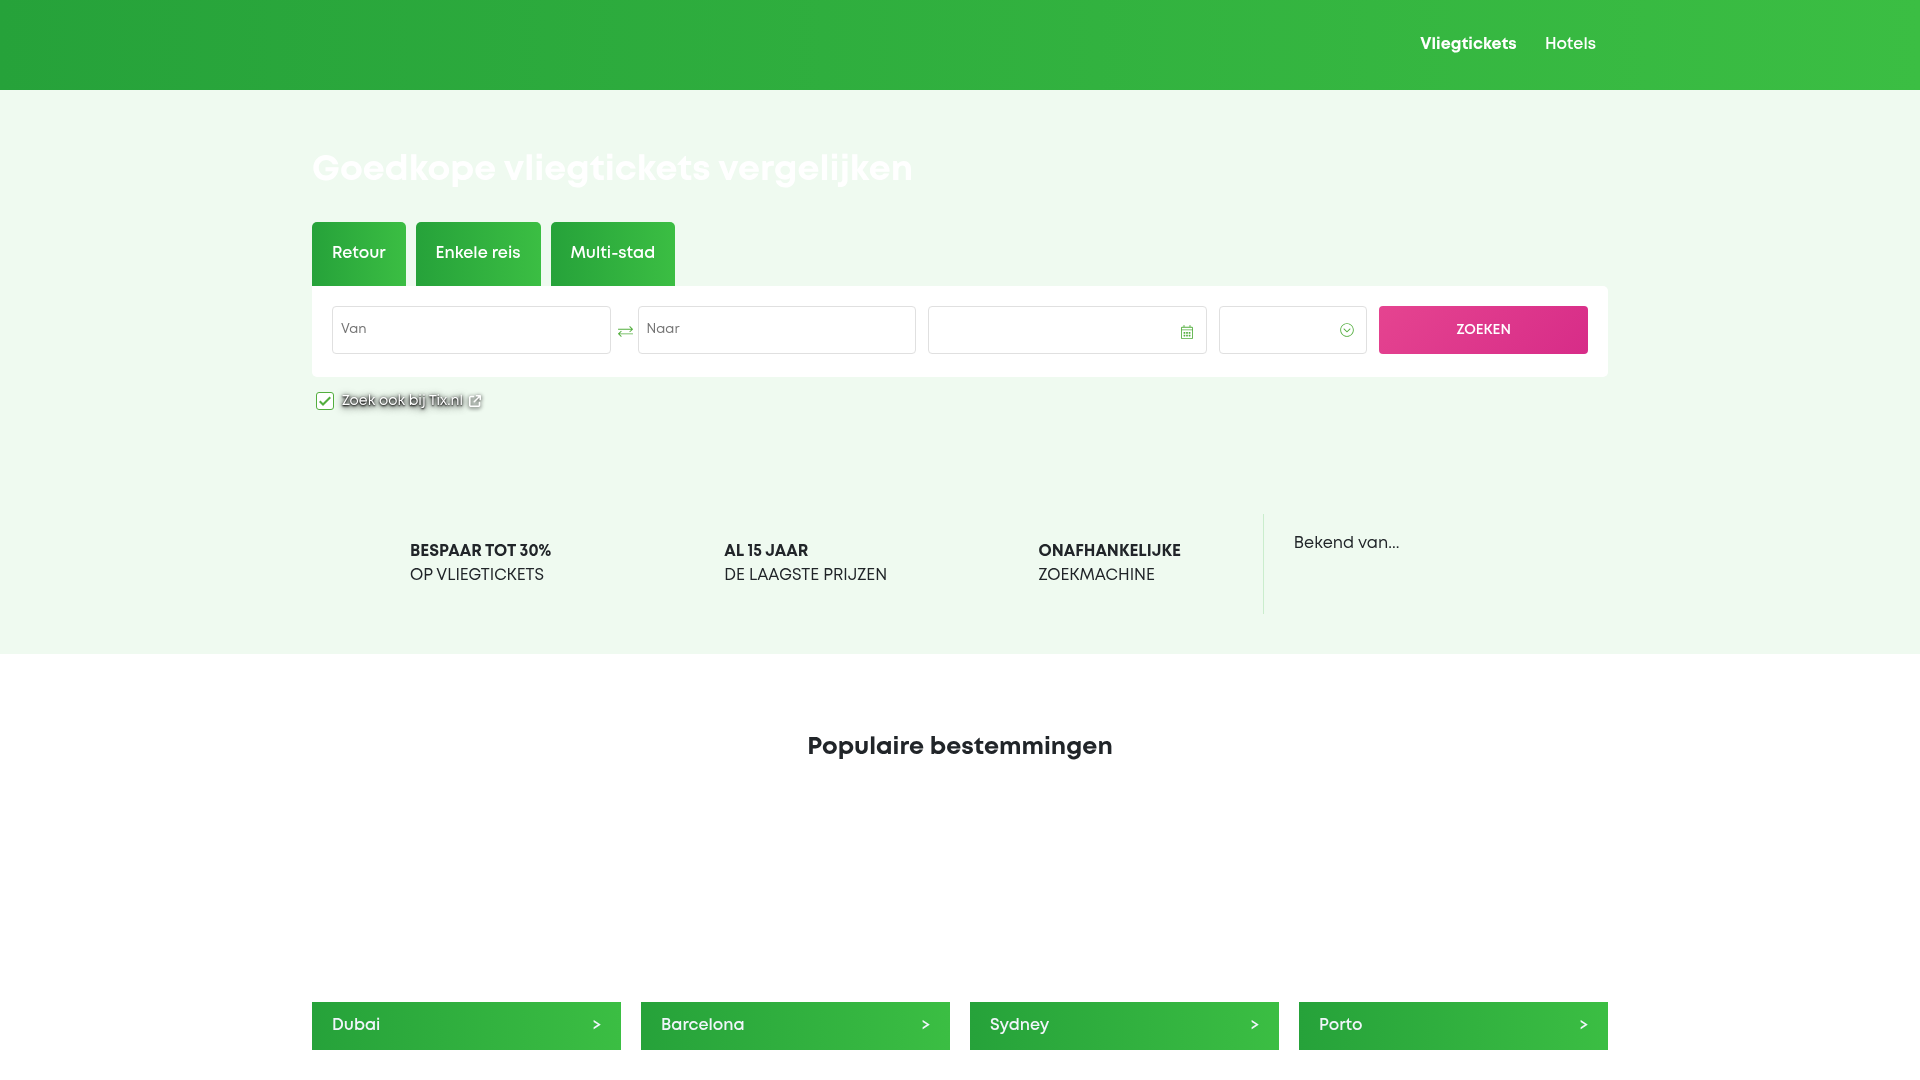Click the arrow on the Porto card

1583,1025
